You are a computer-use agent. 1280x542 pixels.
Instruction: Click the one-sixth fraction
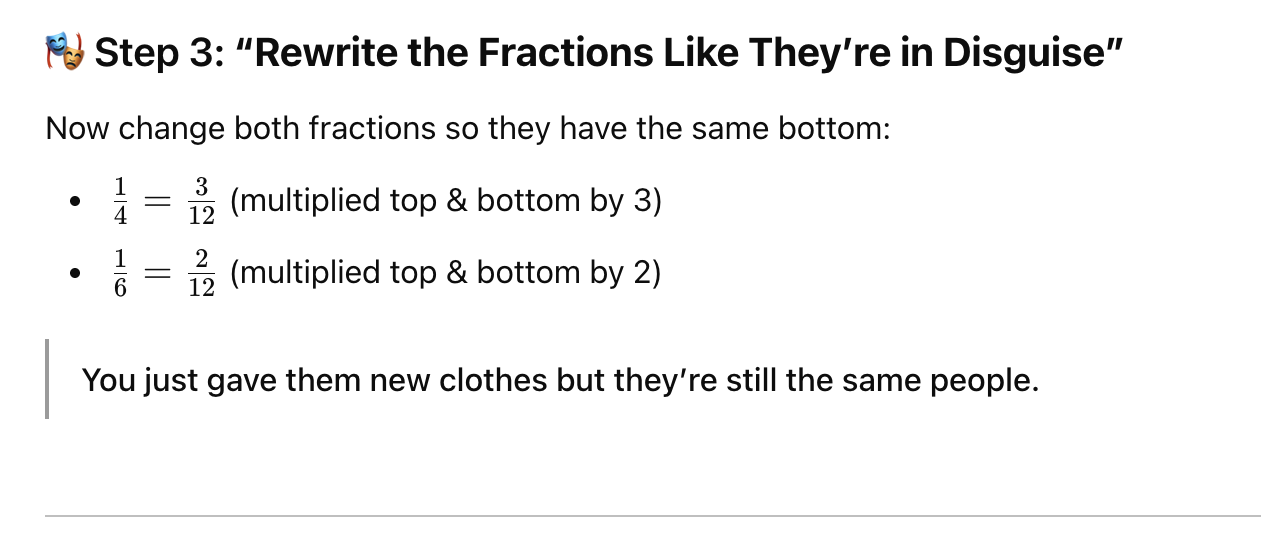122,273
